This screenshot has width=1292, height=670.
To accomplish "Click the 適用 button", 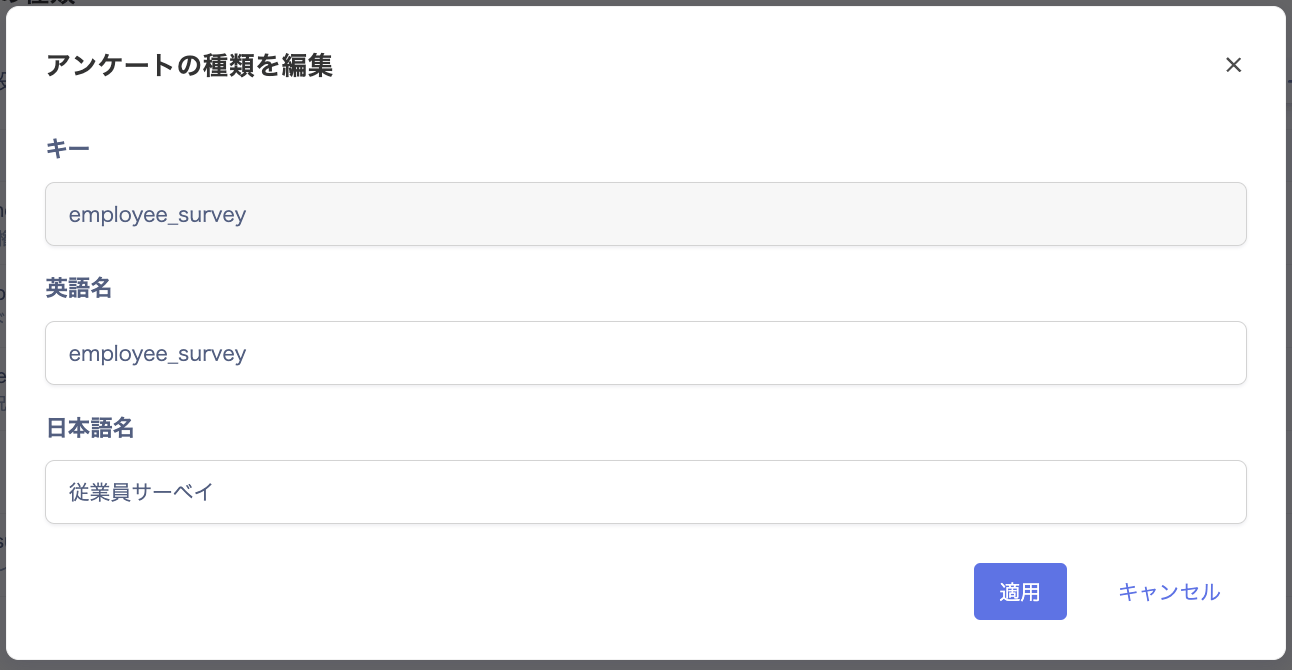I will point(1020,592).
